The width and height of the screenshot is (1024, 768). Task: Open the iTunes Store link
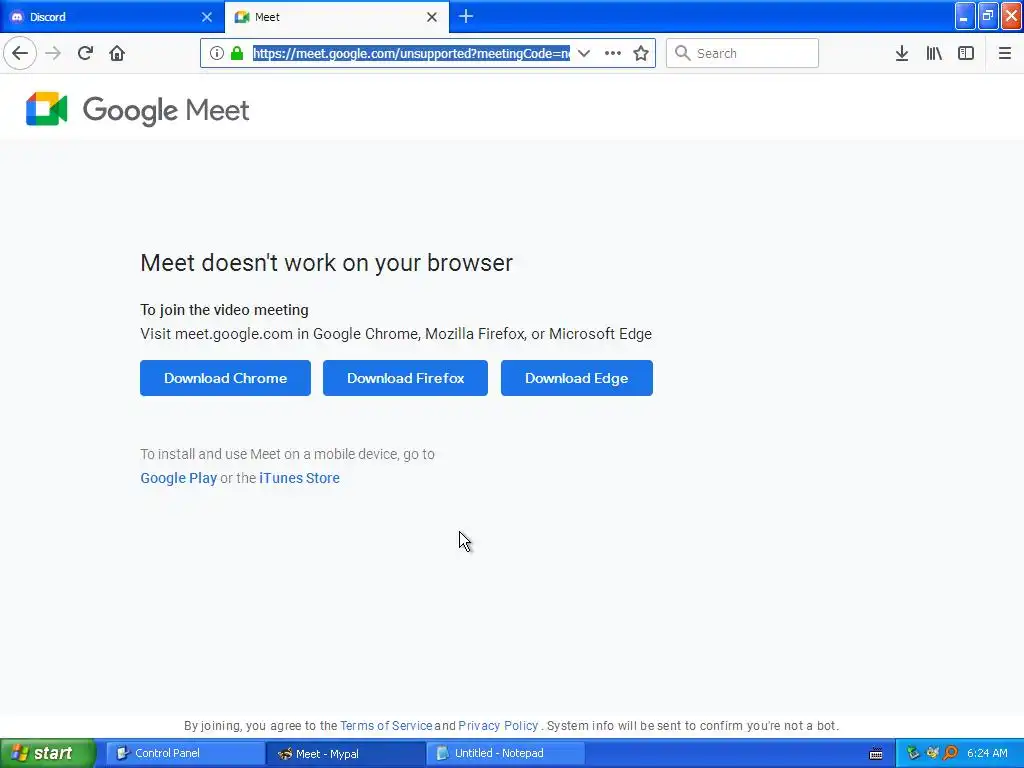click(x=299, y=478)
